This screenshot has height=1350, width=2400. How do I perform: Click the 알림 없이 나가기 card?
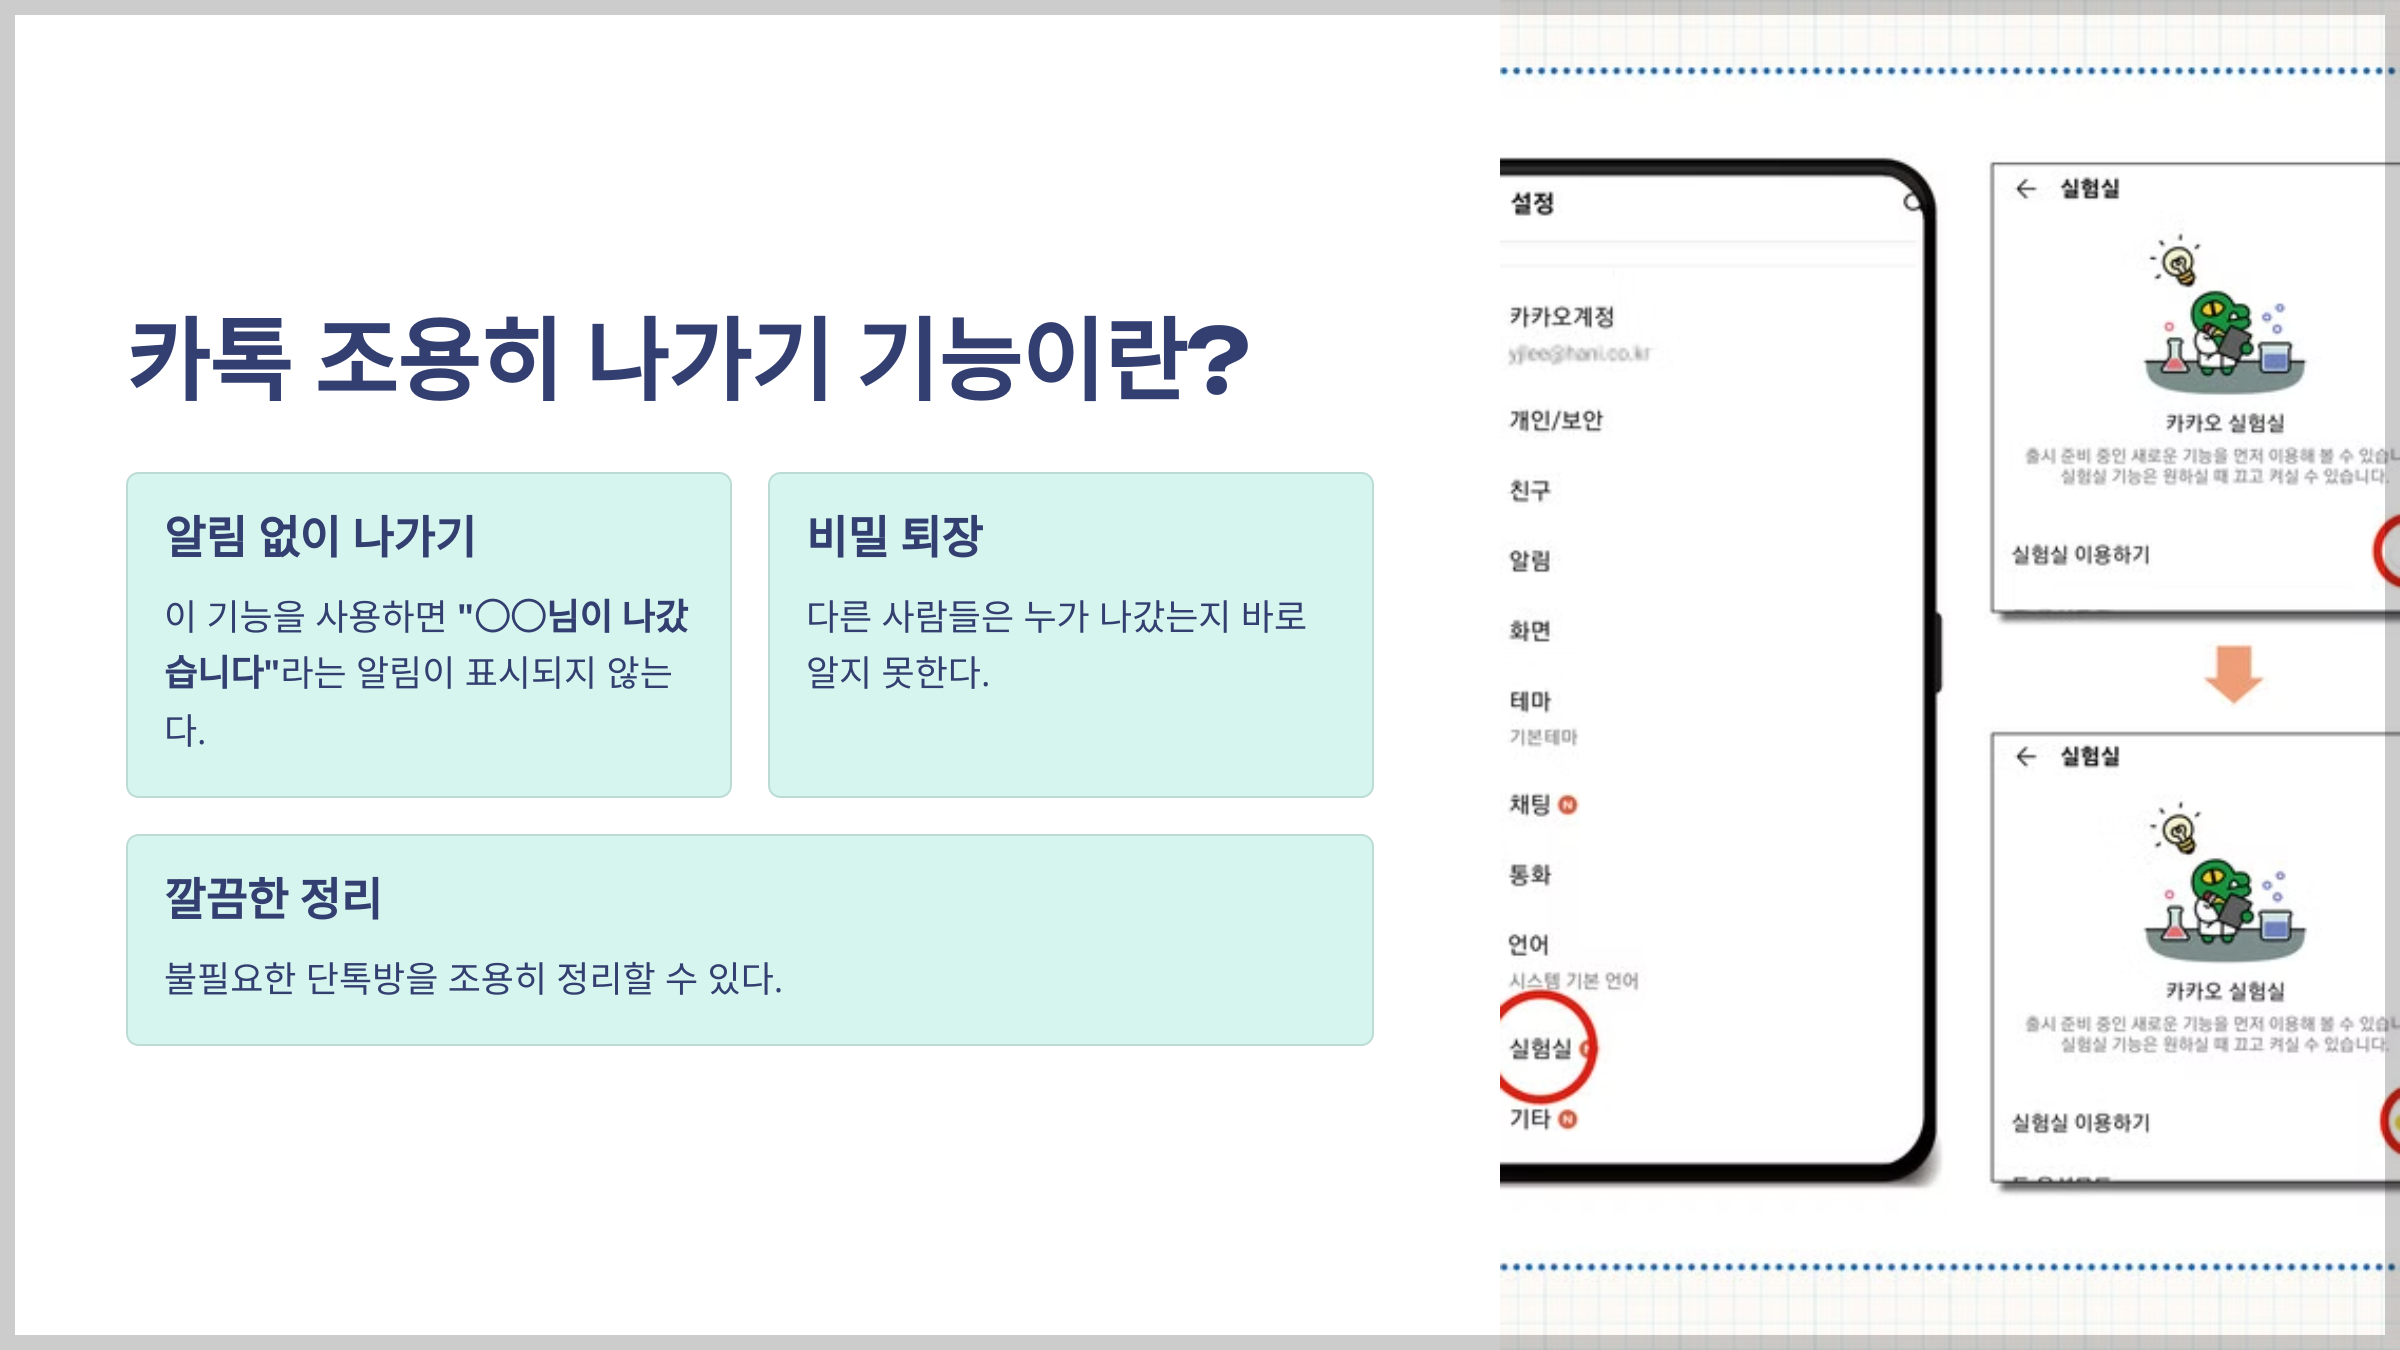[x=429, y=634]
